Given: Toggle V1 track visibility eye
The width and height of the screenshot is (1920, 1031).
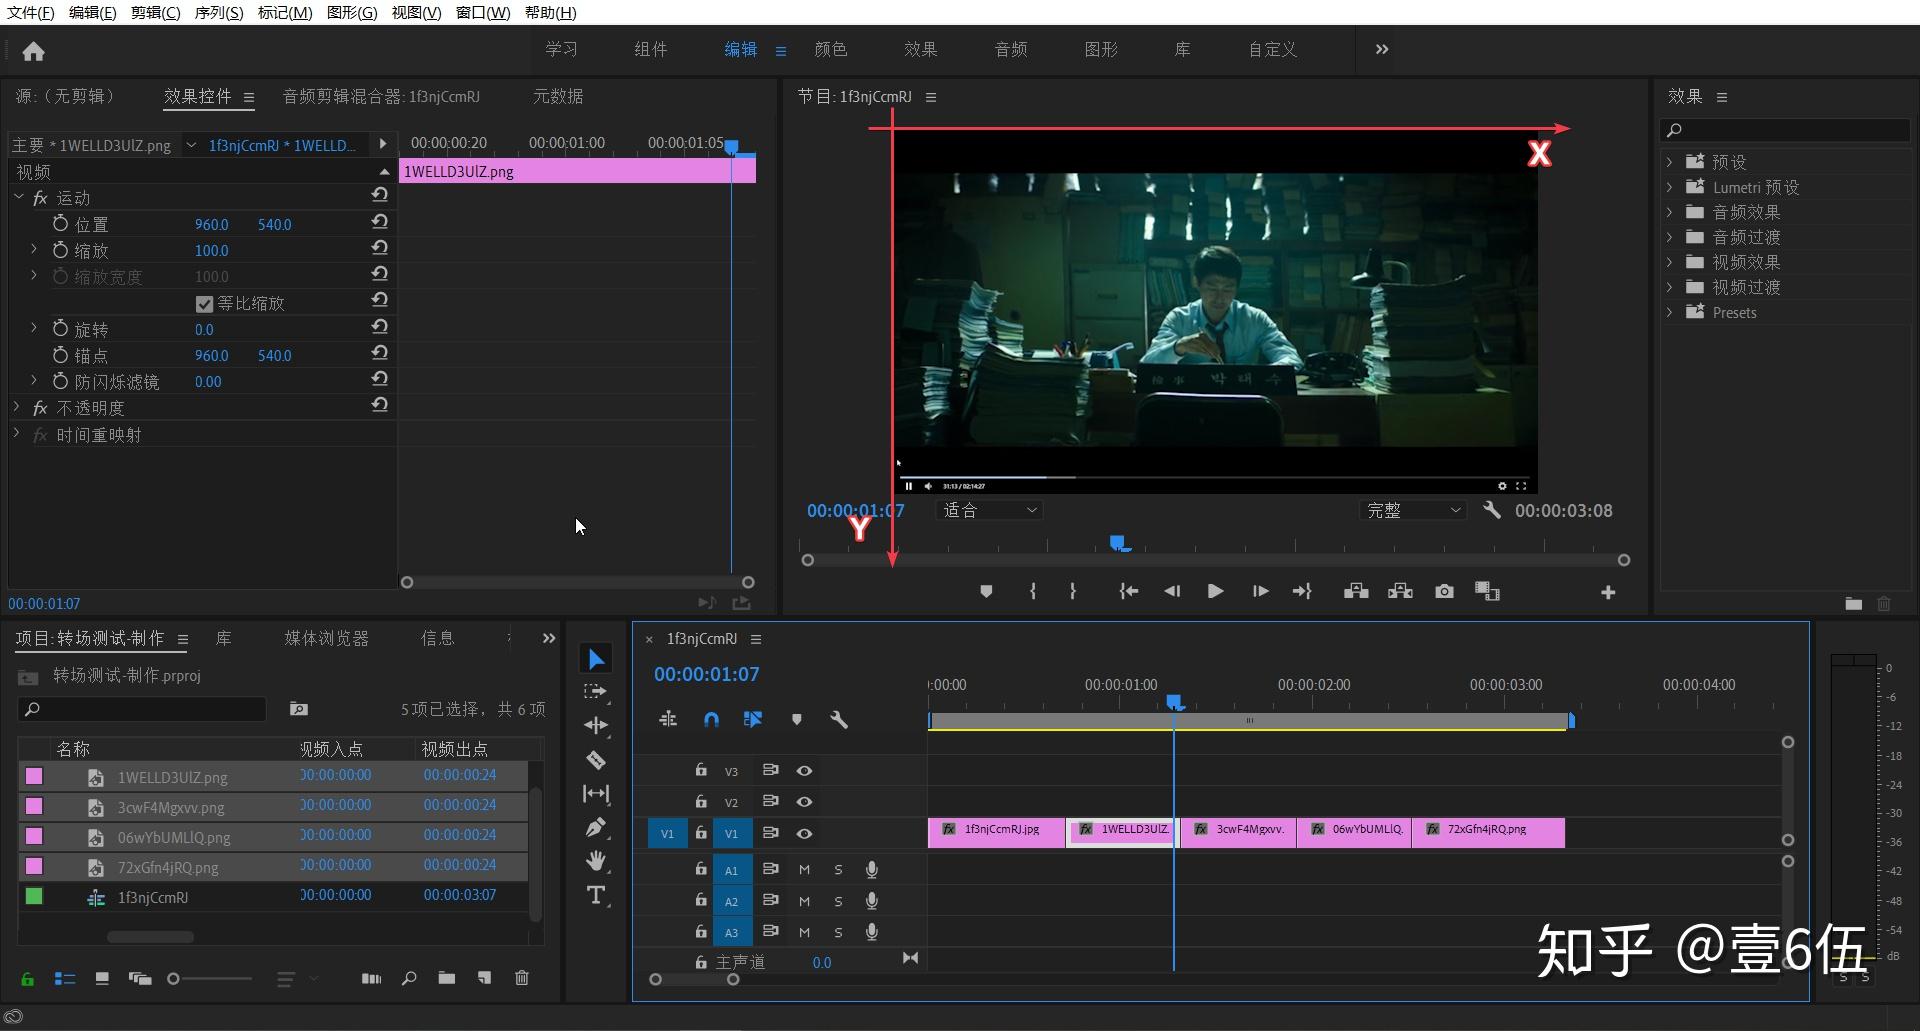Looking at the screenshot, I should click(x=804, y=833).
